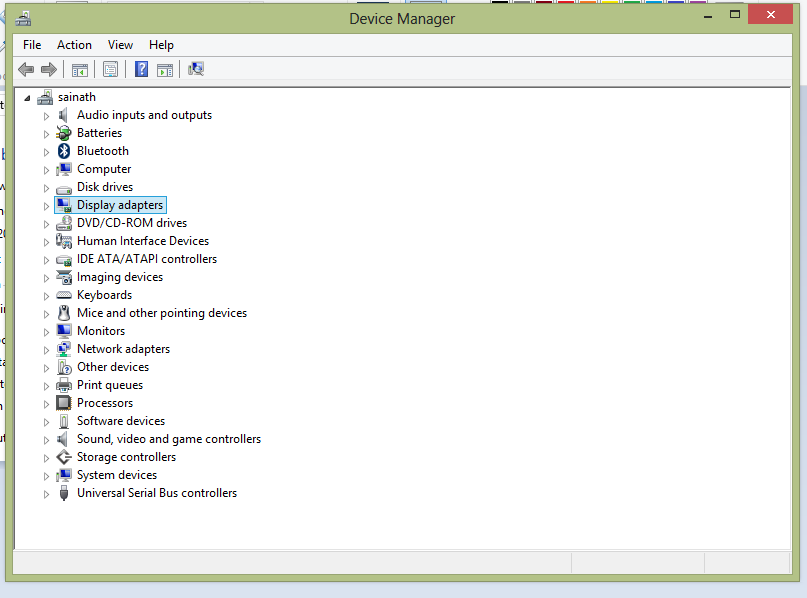Select "Imaging devices" label
The height and width of the screenshot is (598, 807).
click(120, 277)
